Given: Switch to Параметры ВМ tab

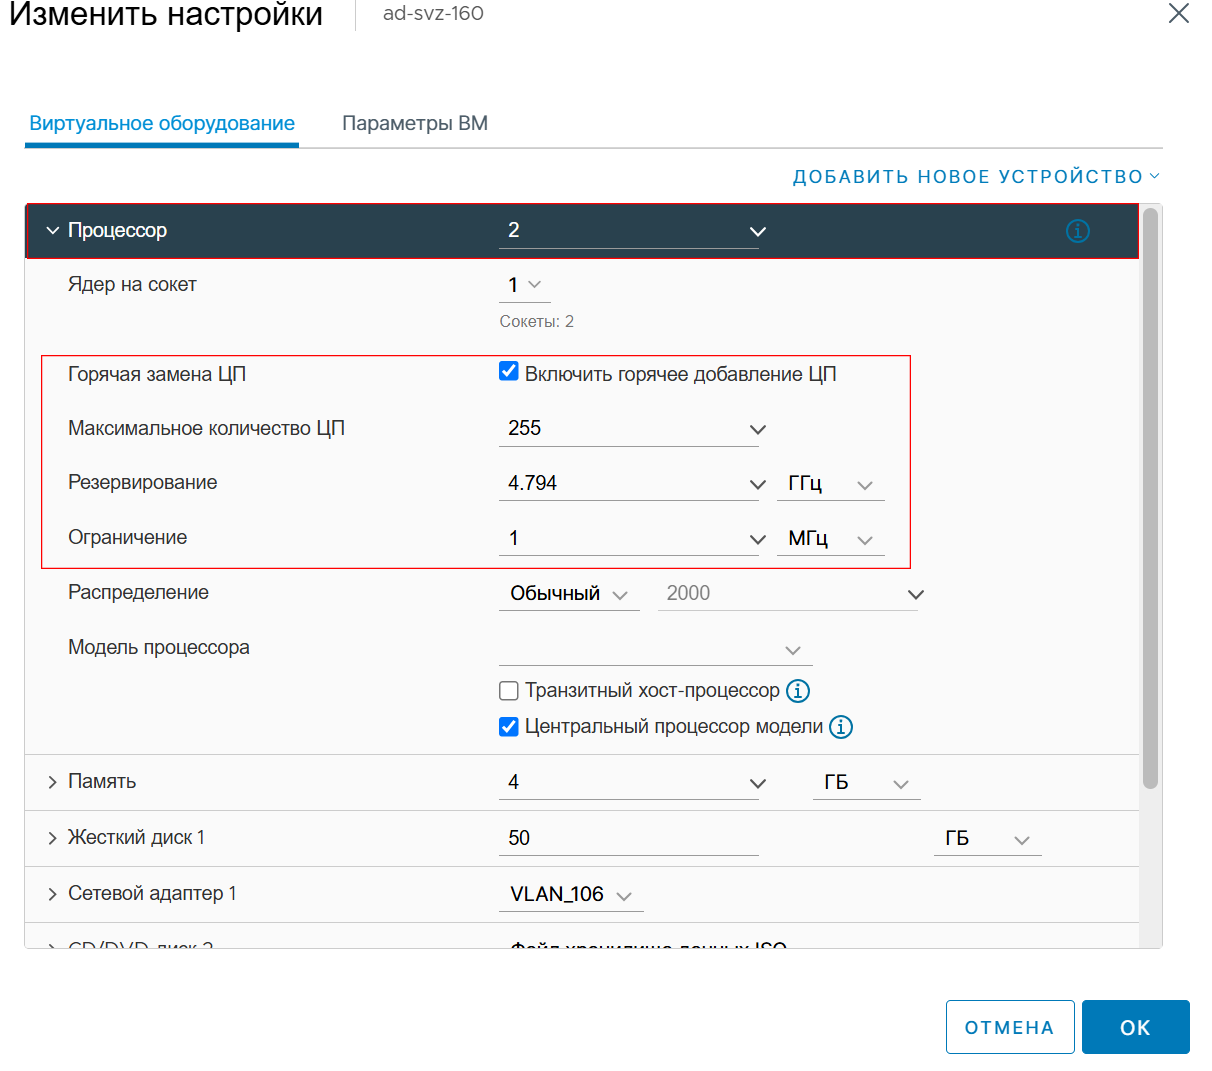Looking at the screenshot, I should click(415, 123).
